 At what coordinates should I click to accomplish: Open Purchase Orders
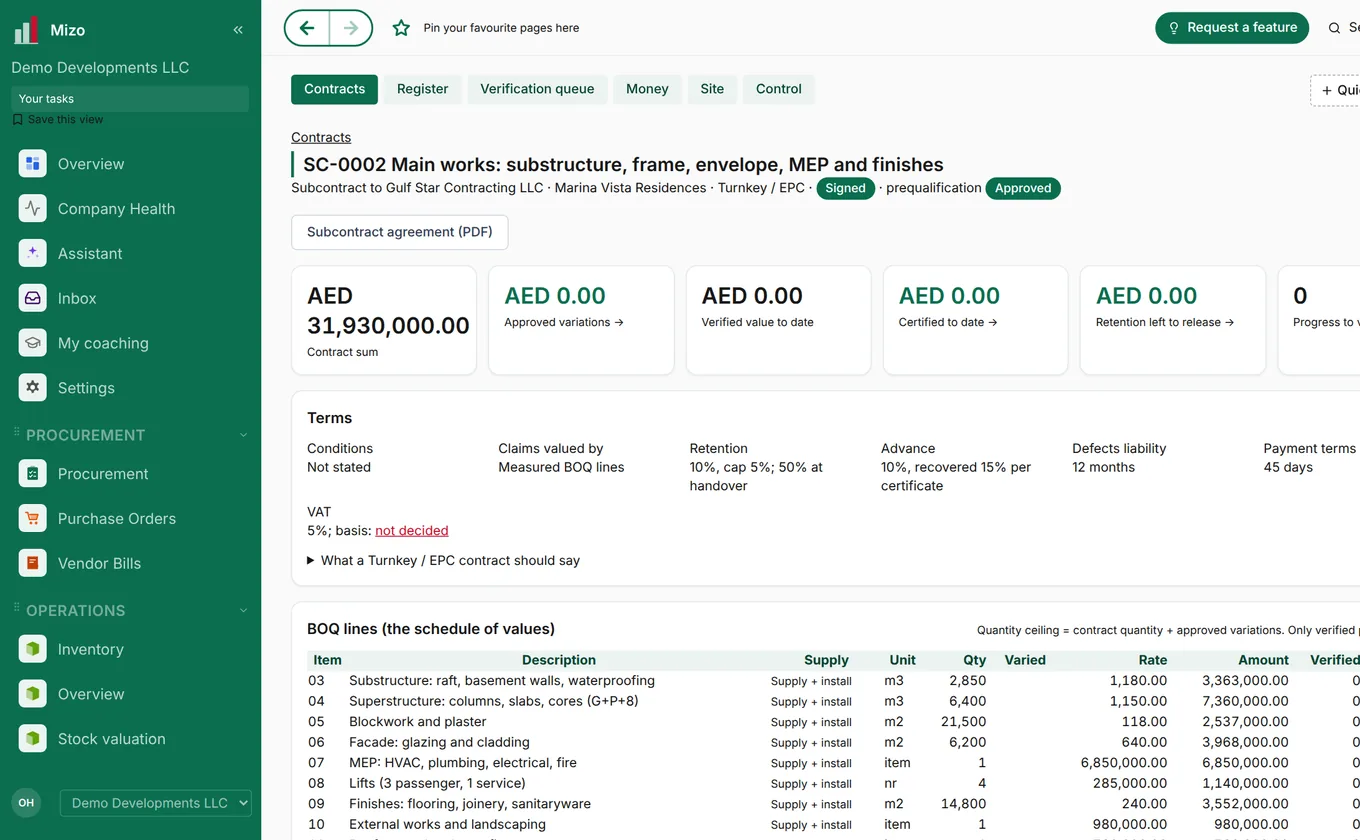[117, 519]
